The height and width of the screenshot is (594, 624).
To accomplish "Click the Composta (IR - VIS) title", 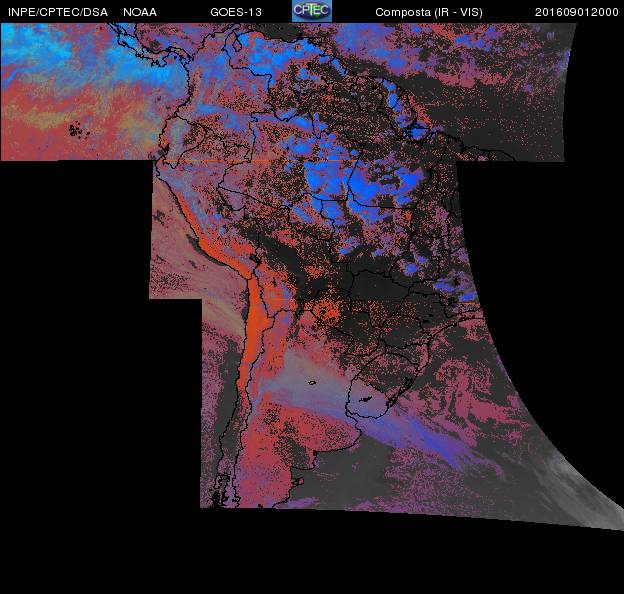I will point(429,12).
